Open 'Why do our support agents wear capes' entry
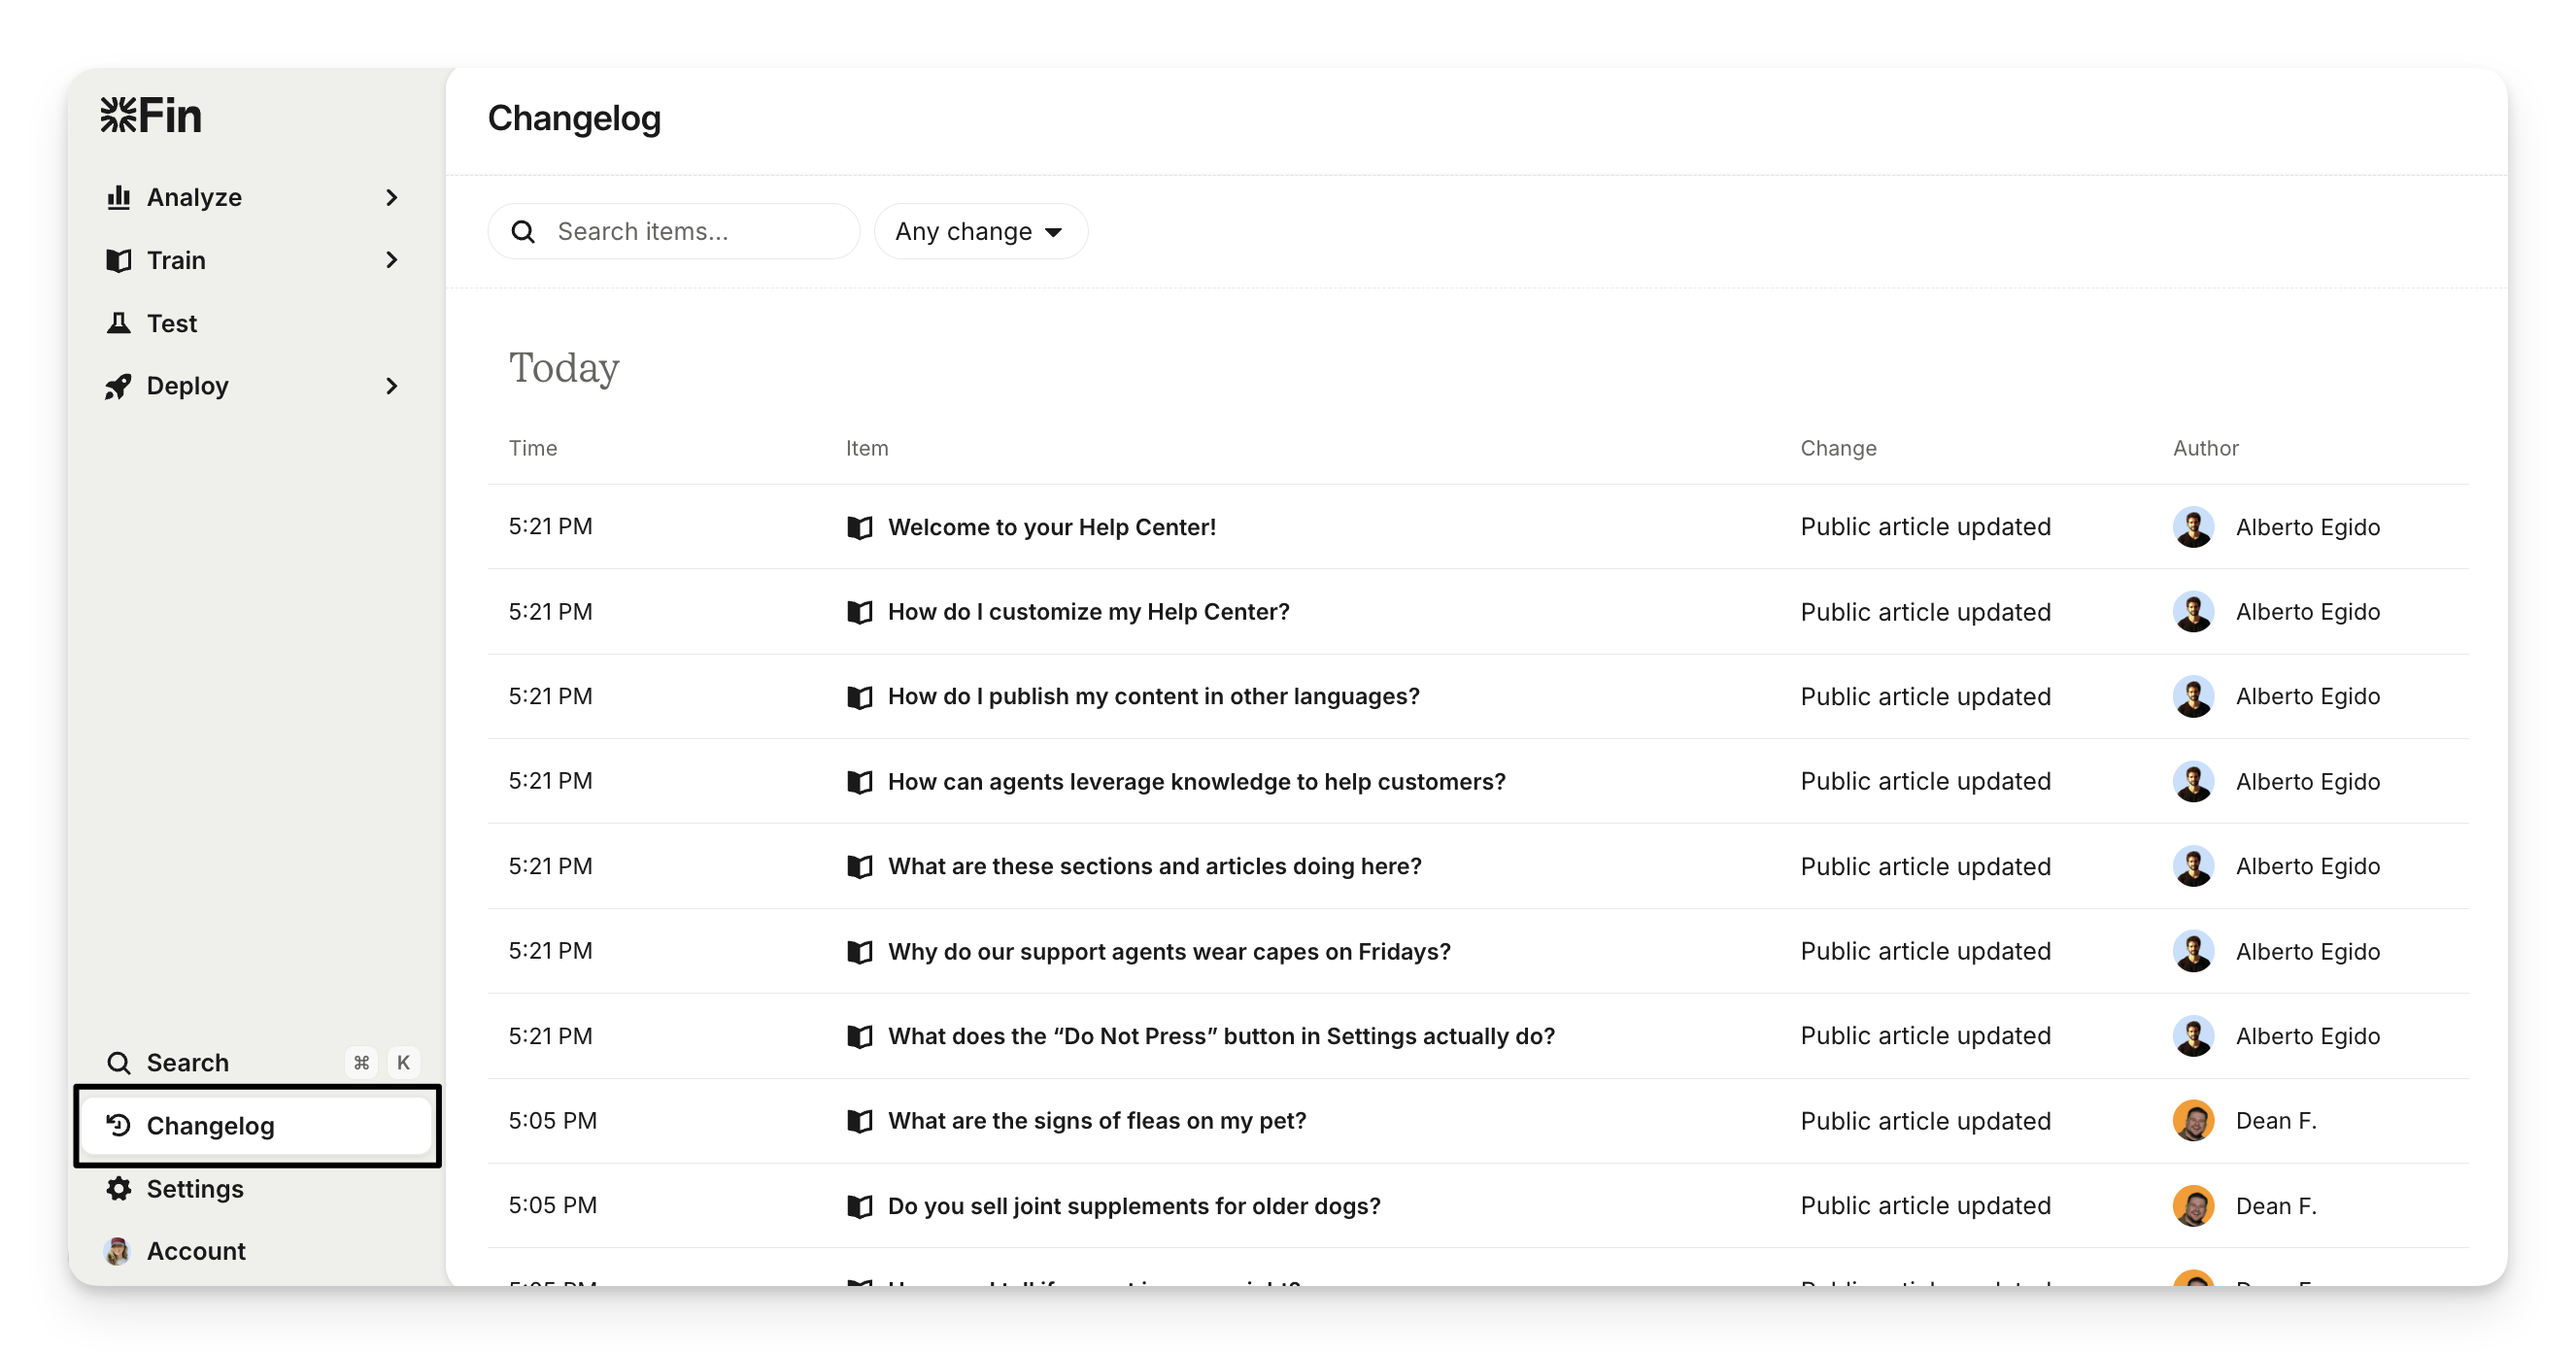The image size is (2576, 1354). [1169, 952]
